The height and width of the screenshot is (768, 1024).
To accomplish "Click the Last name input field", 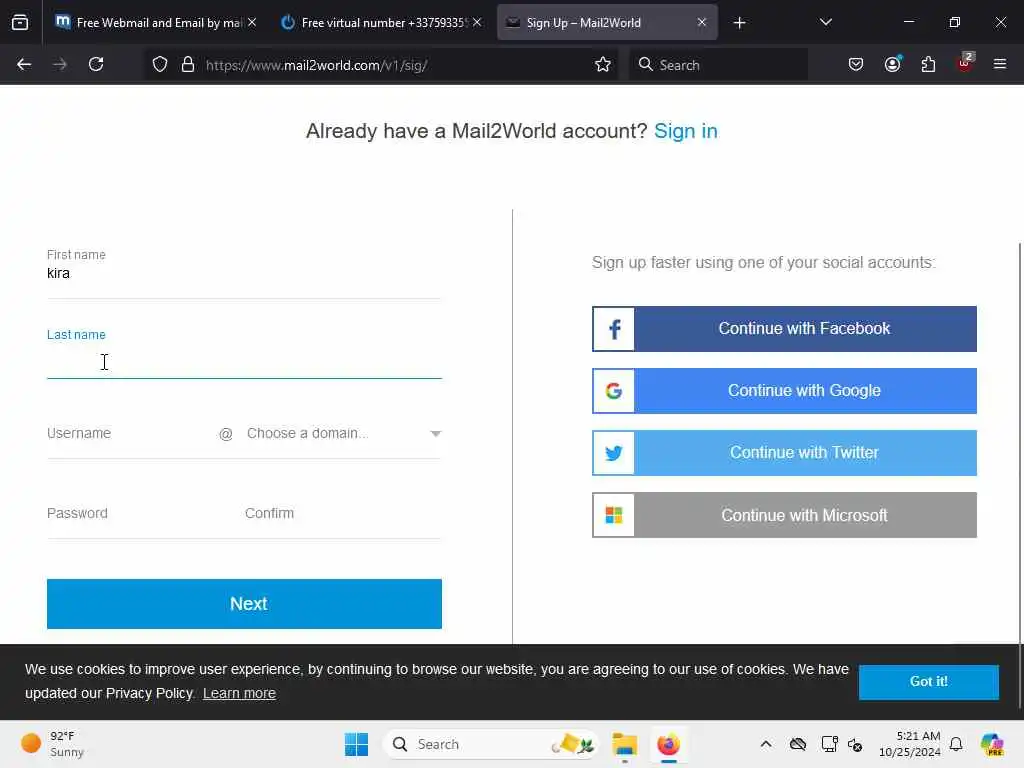I will coord(244,362).
